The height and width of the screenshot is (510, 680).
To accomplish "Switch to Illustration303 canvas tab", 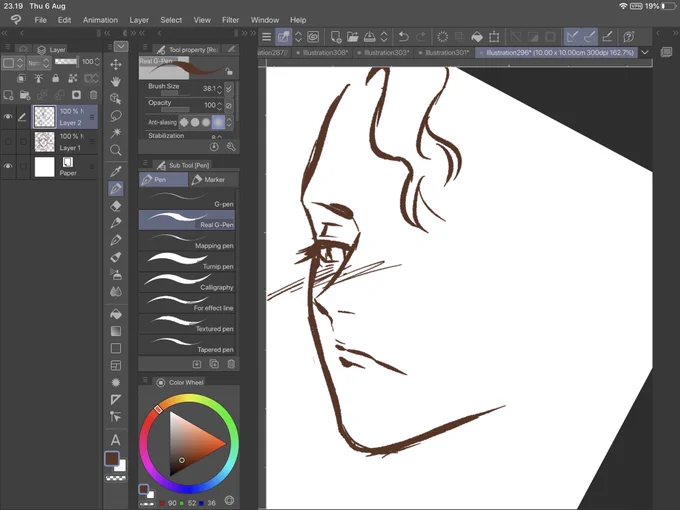I will (x=383, y=52).
